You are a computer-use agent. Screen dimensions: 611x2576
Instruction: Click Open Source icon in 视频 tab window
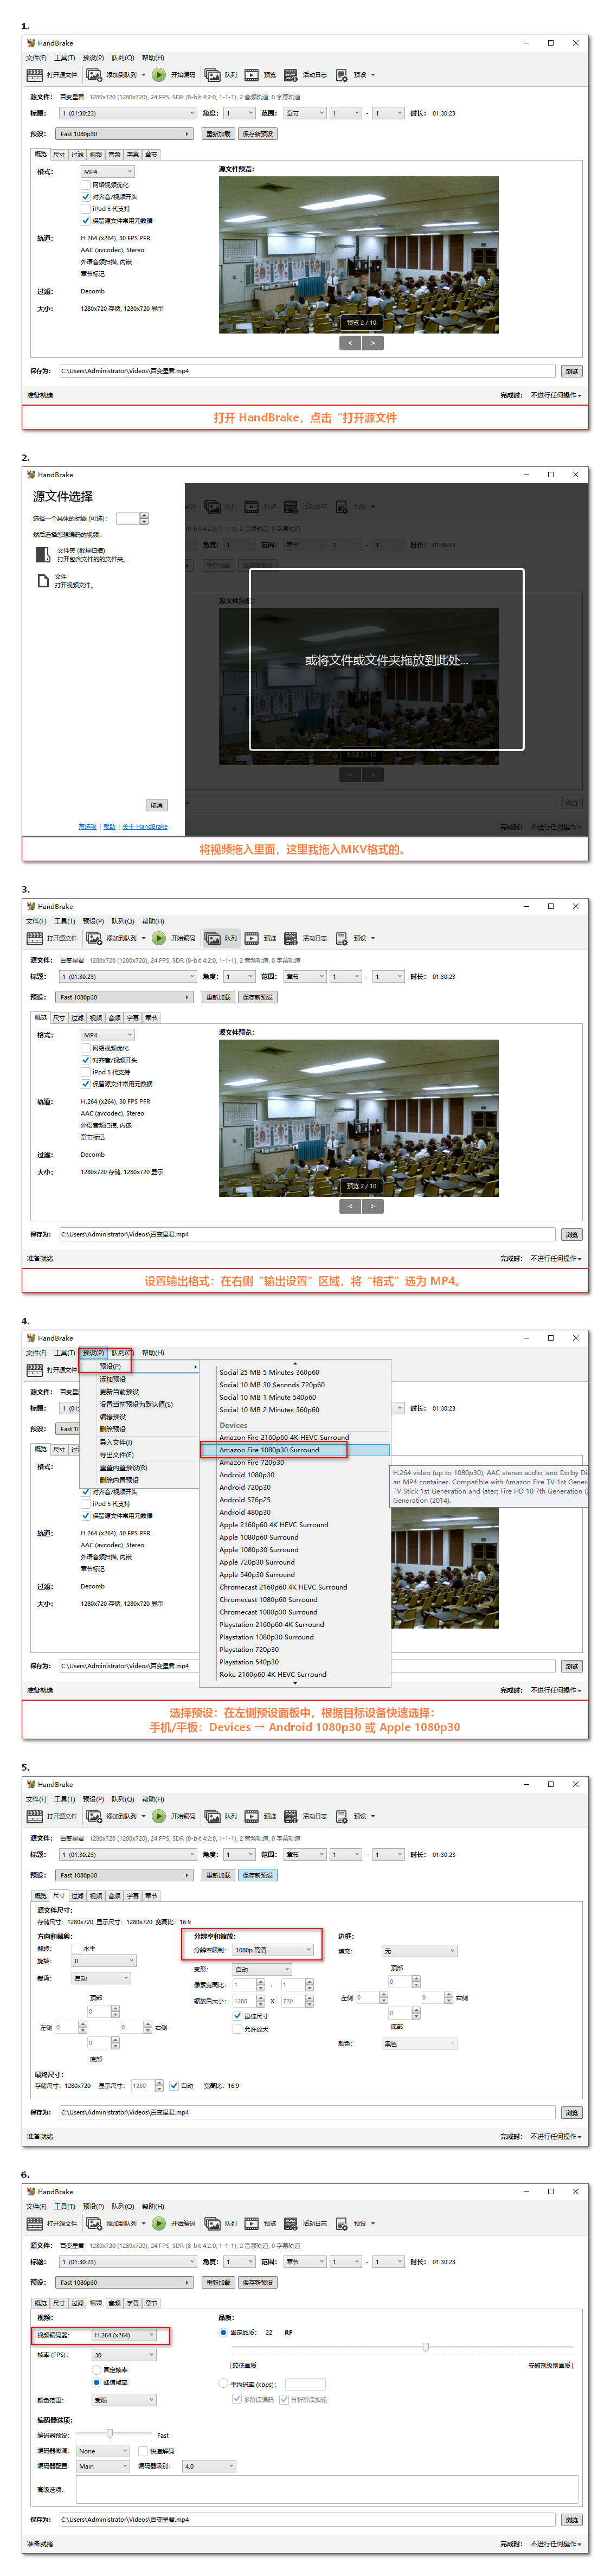[35, 2223]
